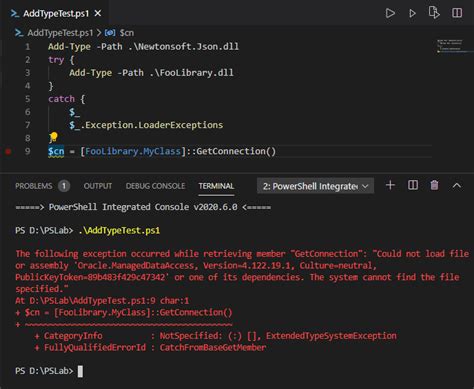Click the FullyQualifiedErrorId error line

150,348
